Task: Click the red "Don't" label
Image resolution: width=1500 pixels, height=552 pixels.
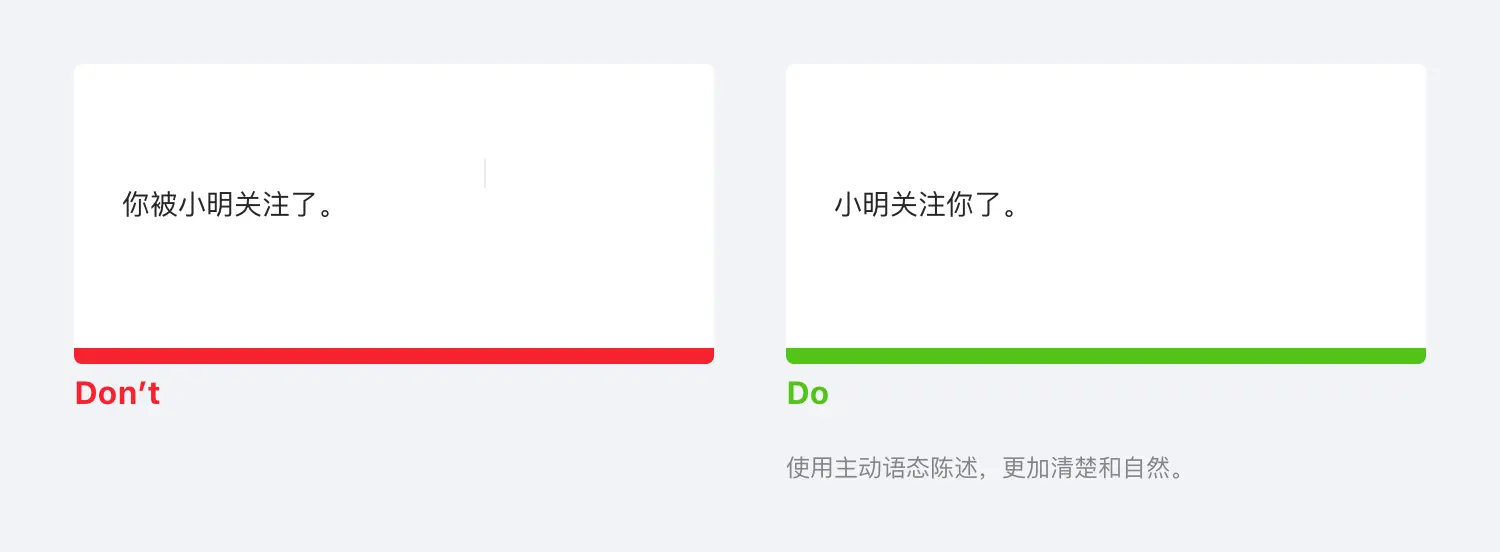Action: 117,394
